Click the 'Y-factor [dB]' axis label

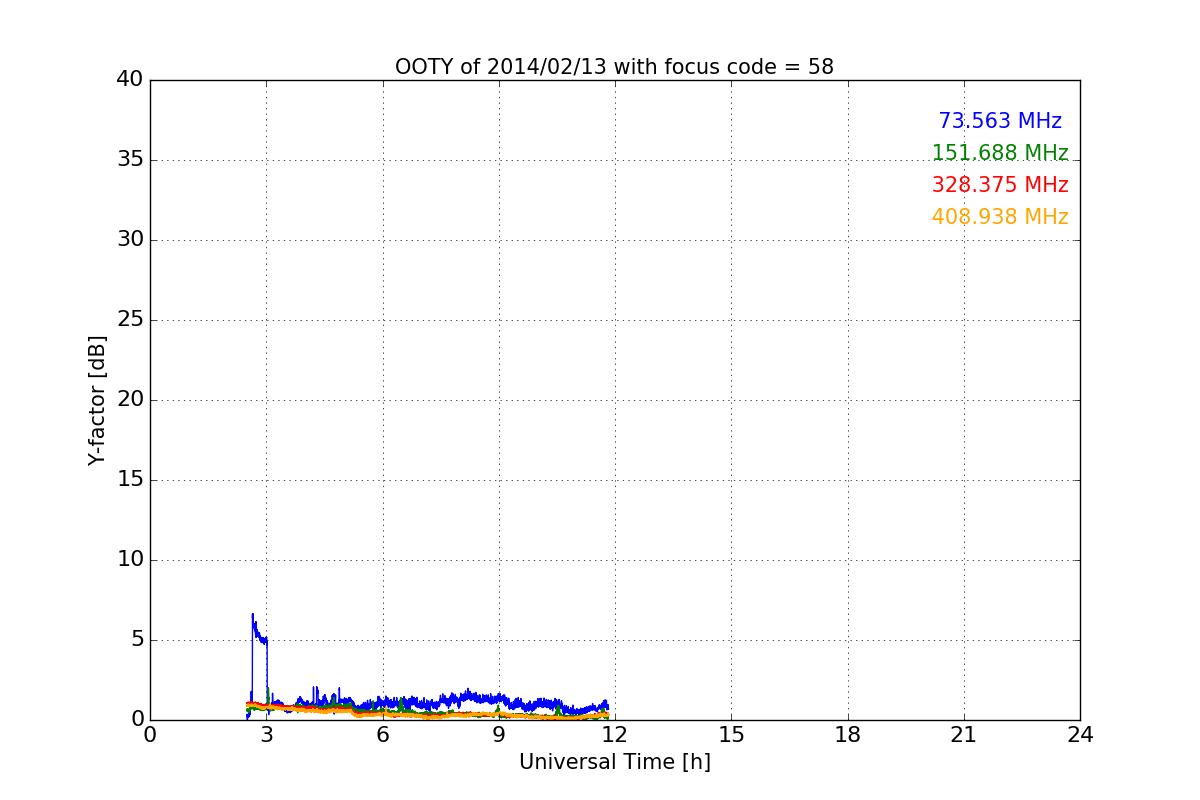pyautogui.click(x=97, y=400)
